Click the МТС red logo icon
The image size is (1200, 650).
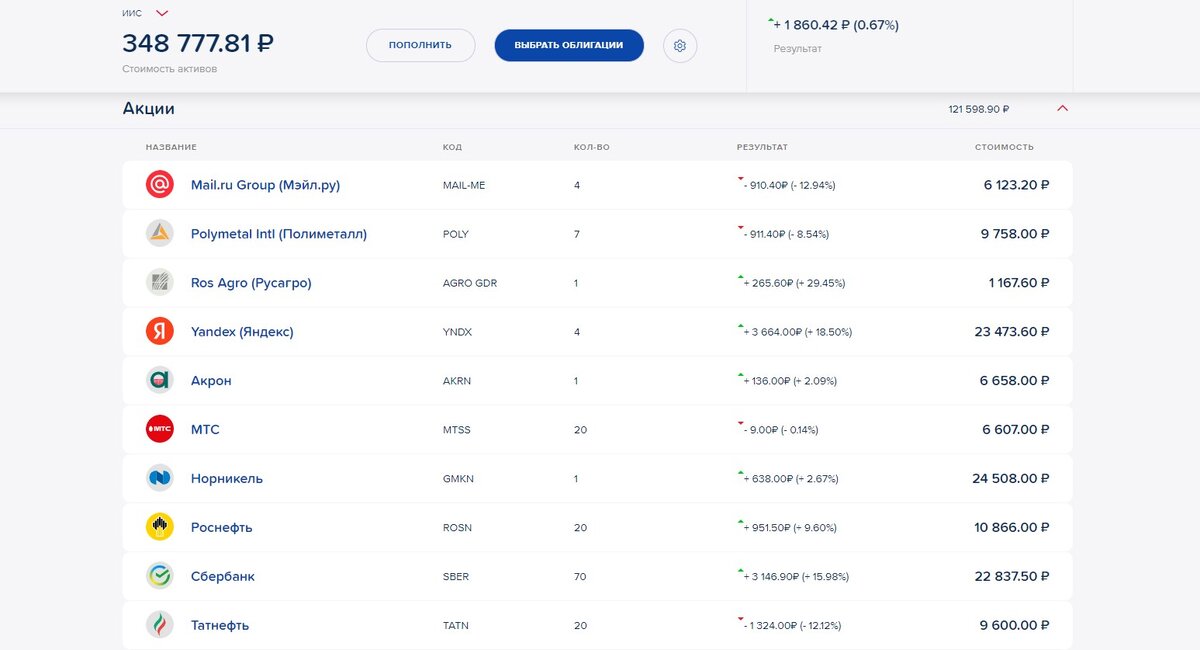[160, 430]
